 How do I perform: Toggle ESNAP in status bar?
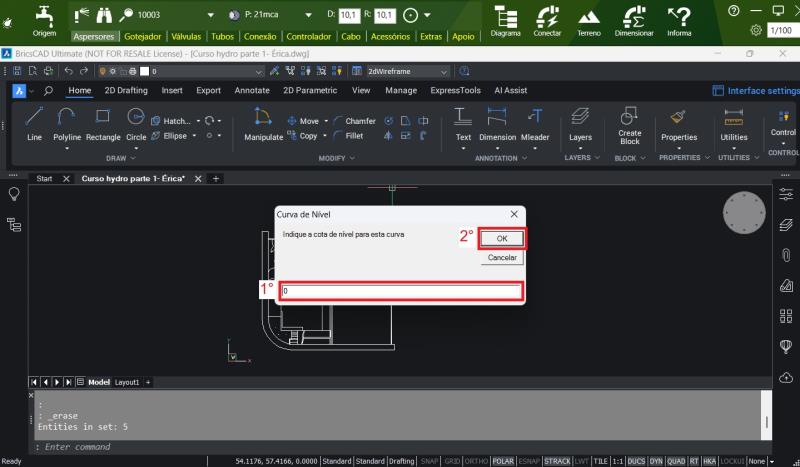[529, 461]
